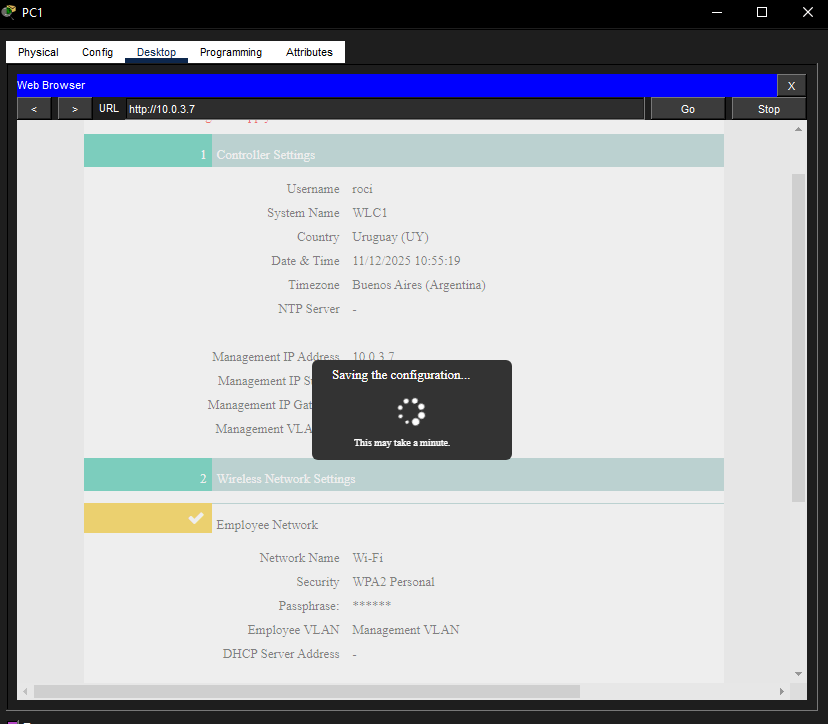Click the vertical scrollbar down arrow
The width and height of the screenshot is (828, 724).
coord(798,673)
